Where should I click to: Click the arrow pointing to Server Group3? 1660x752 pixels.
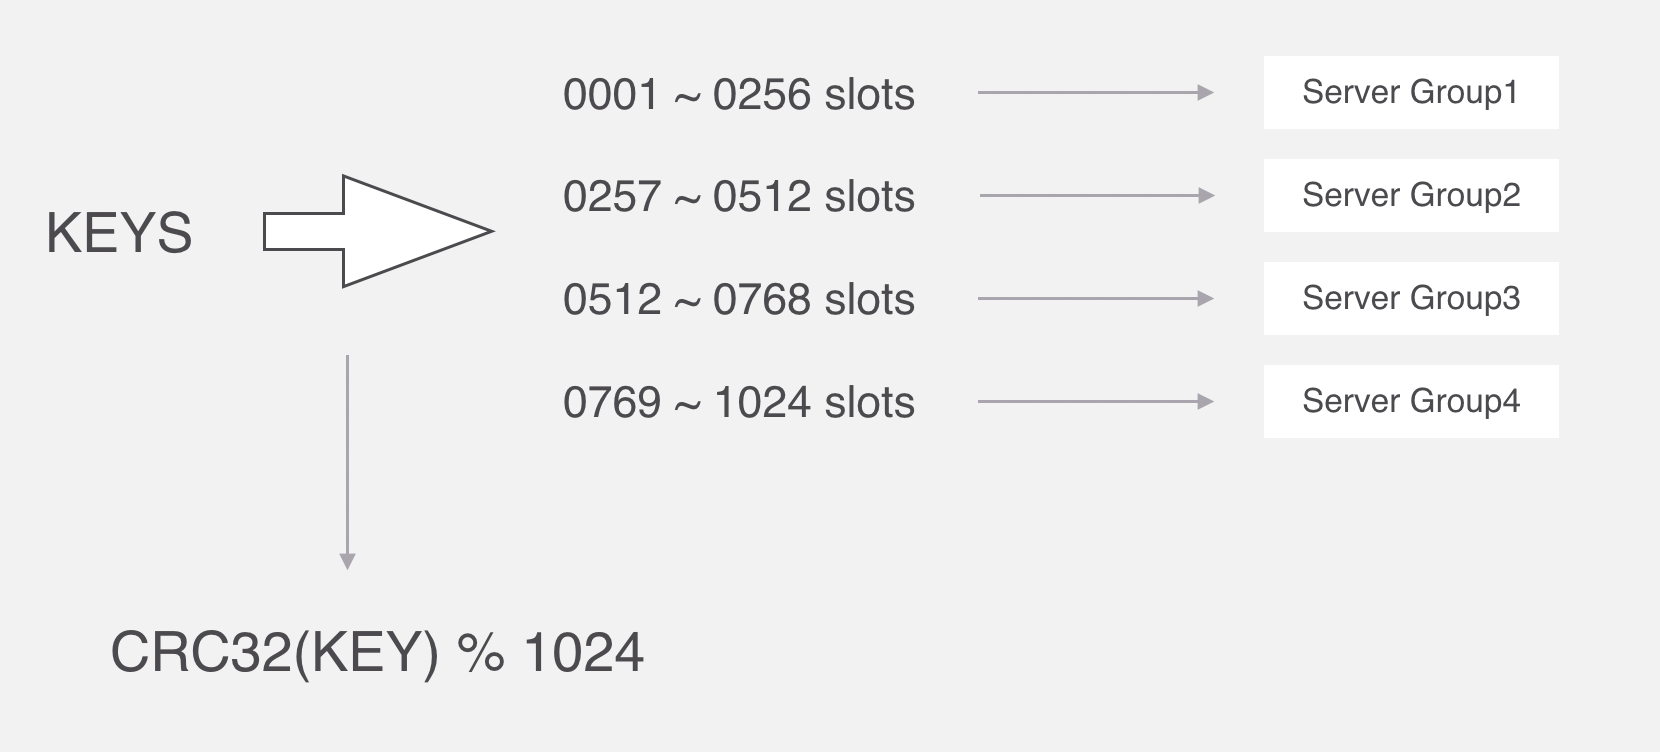tap(1095, 298)
